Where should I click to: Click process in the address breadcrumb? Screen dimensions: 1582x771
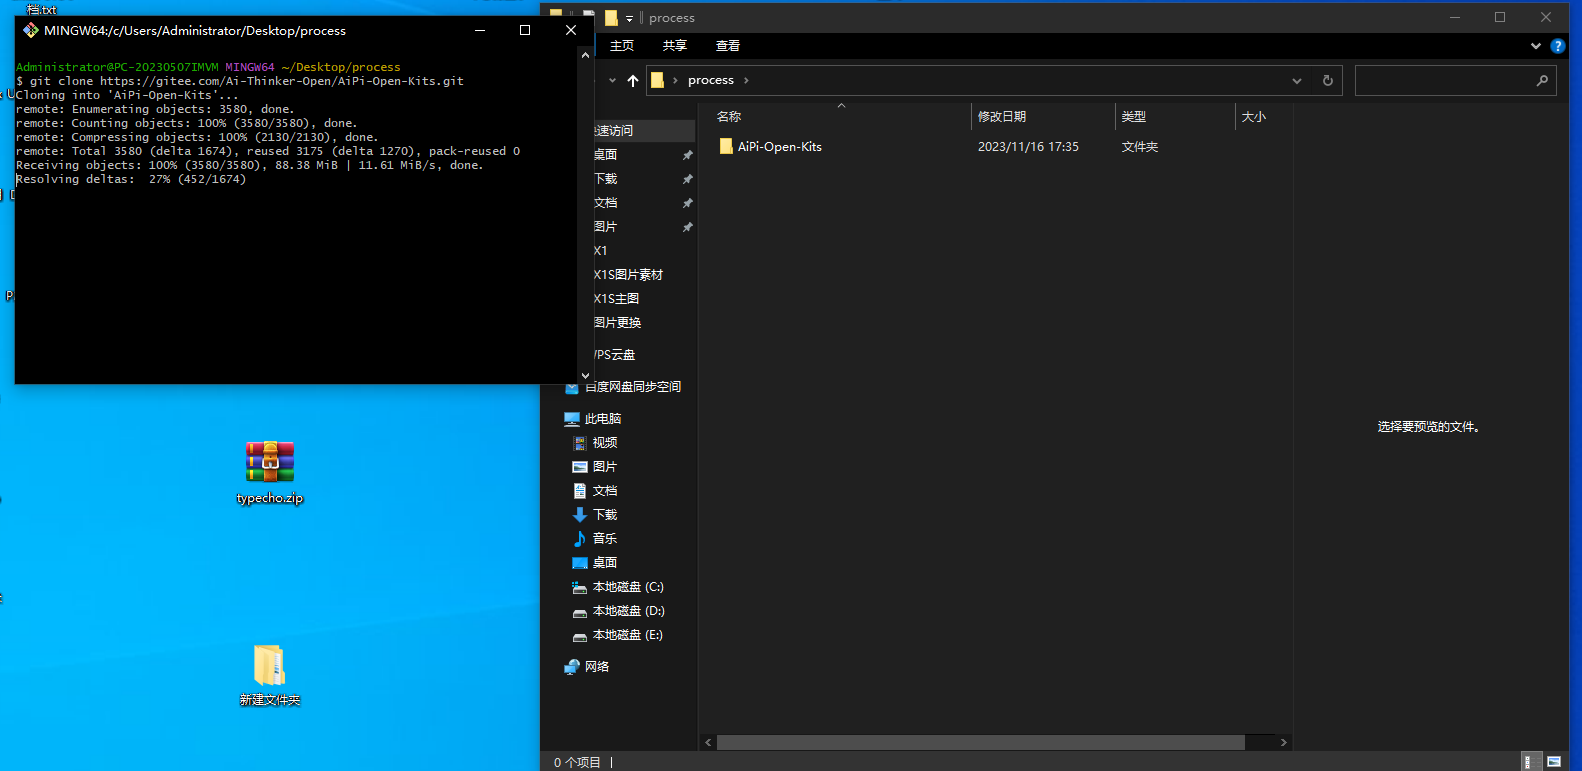point(711,81)
